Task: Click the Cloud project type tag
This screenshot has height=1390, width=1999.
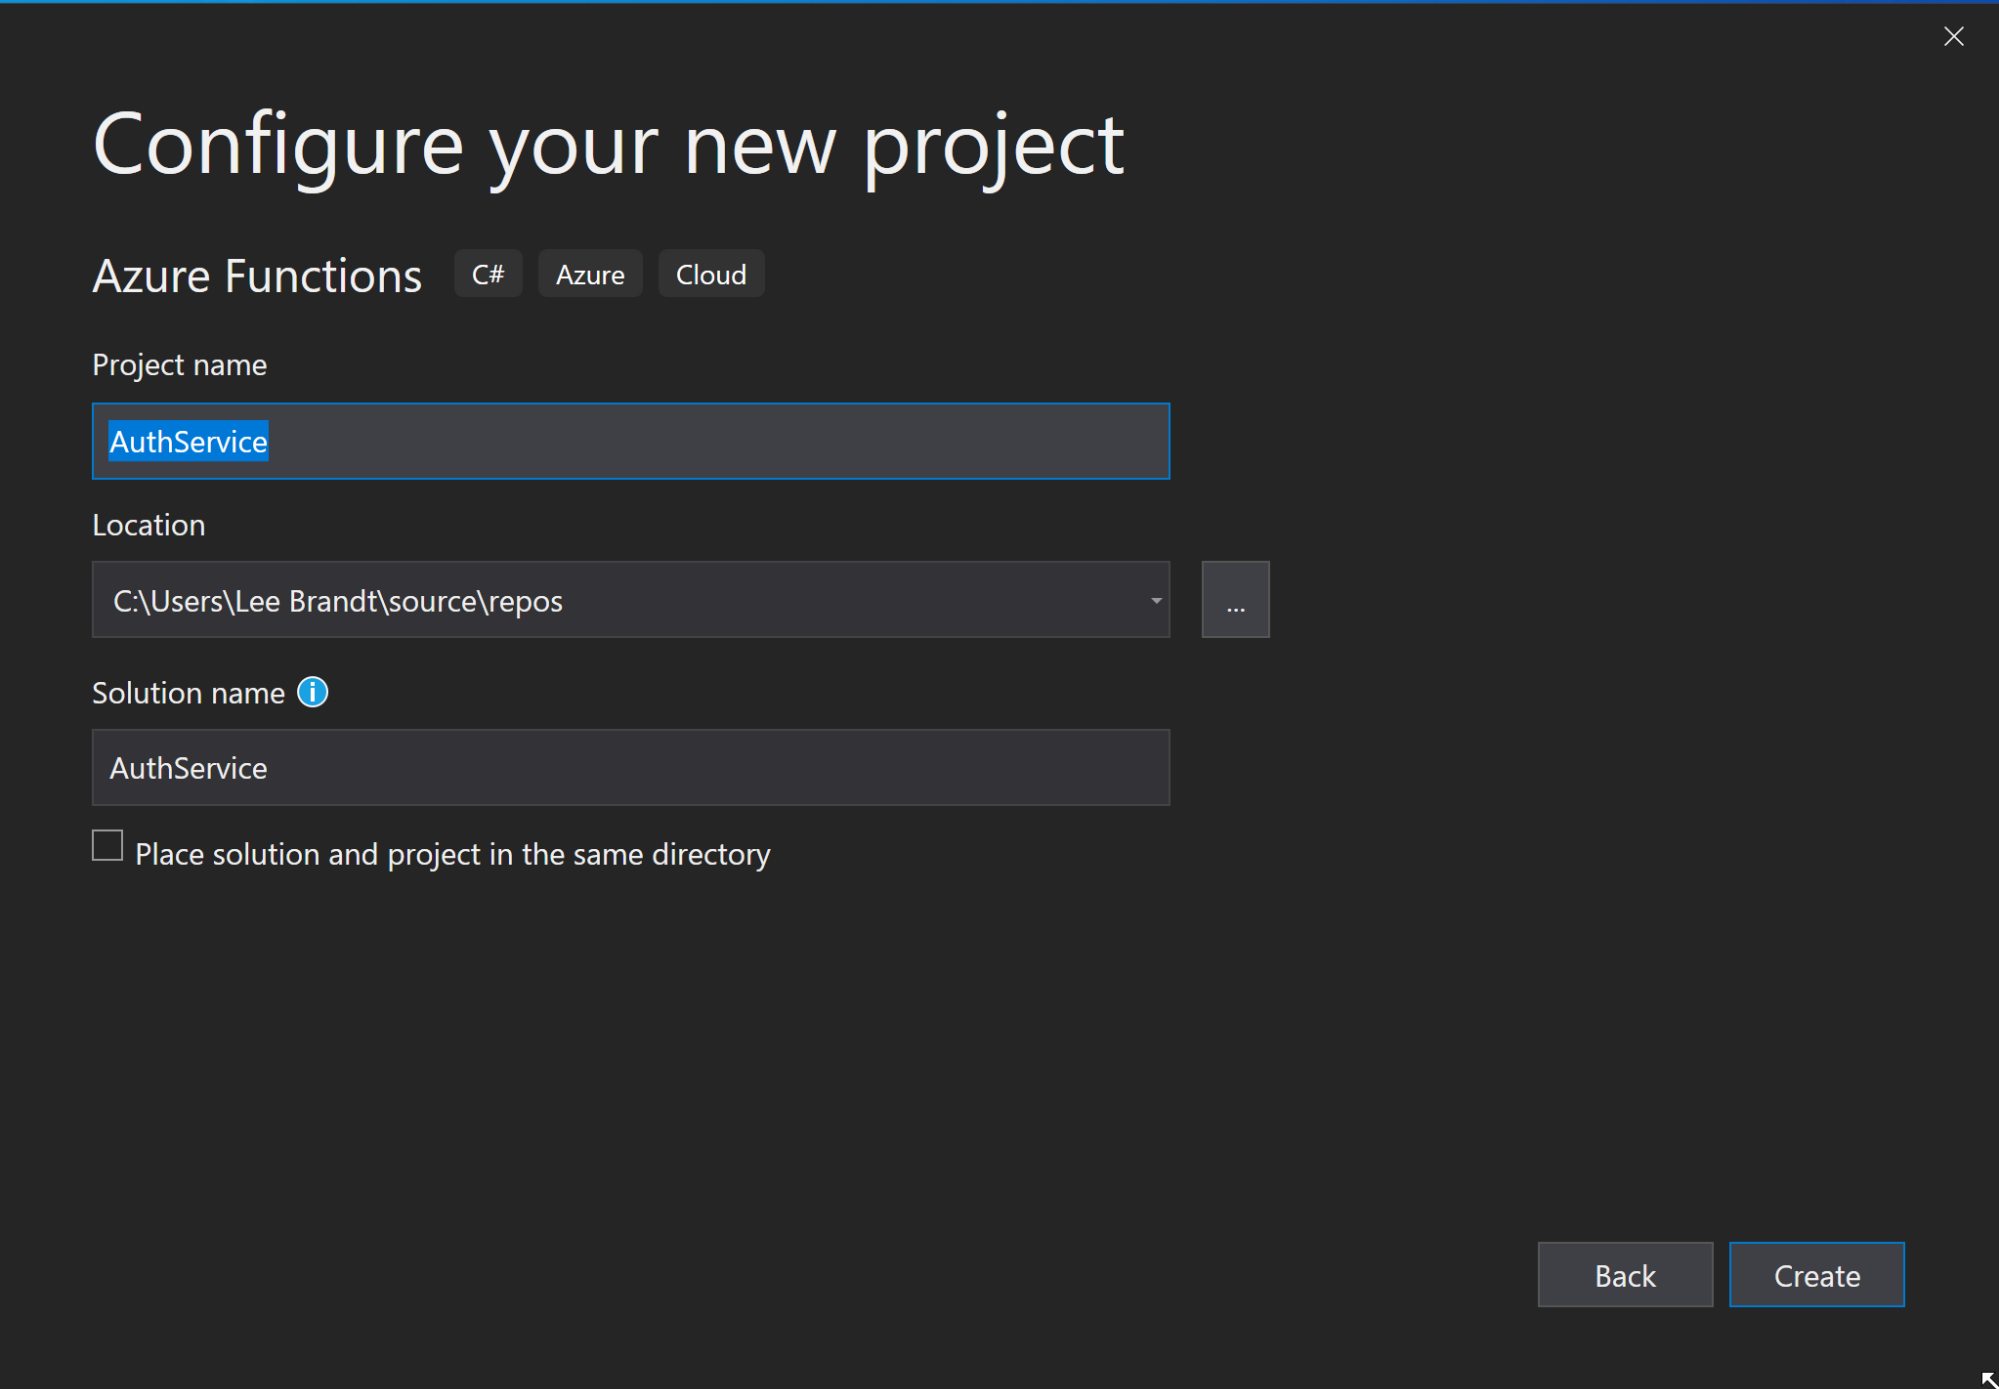Action: (711, 274)
